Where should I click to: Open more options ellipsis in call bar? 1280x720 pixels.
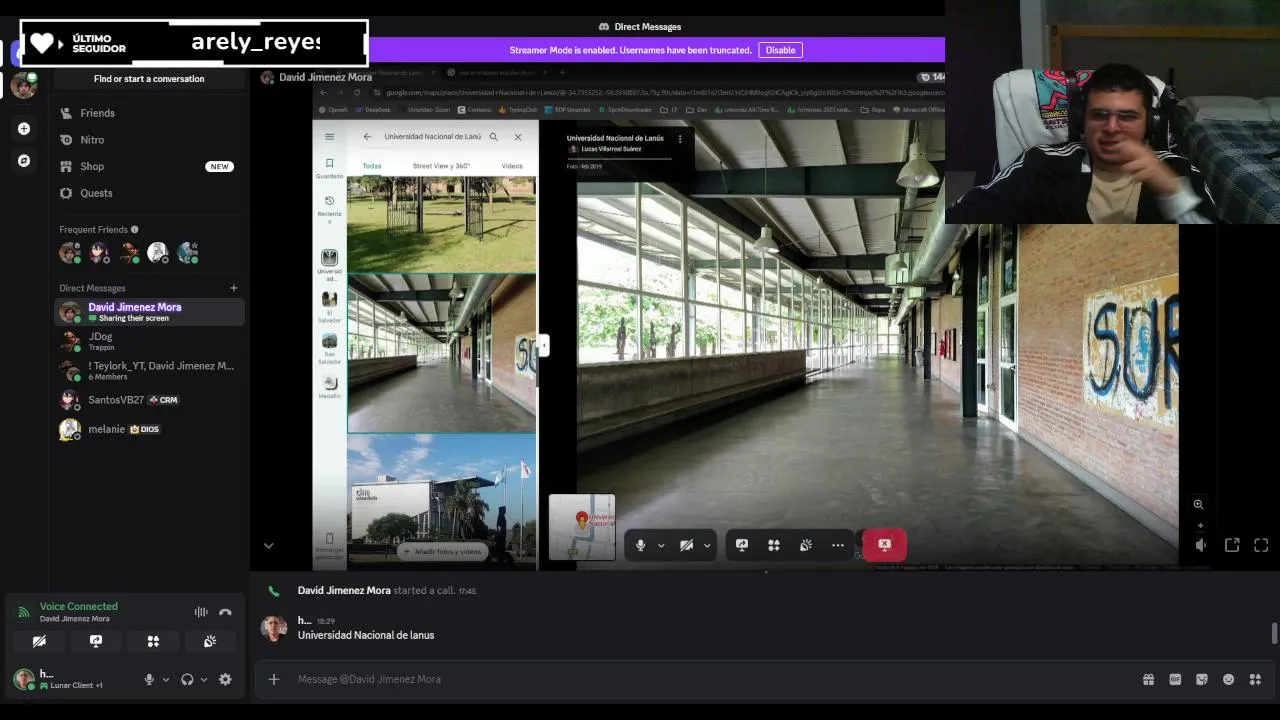tap(838, 545)
